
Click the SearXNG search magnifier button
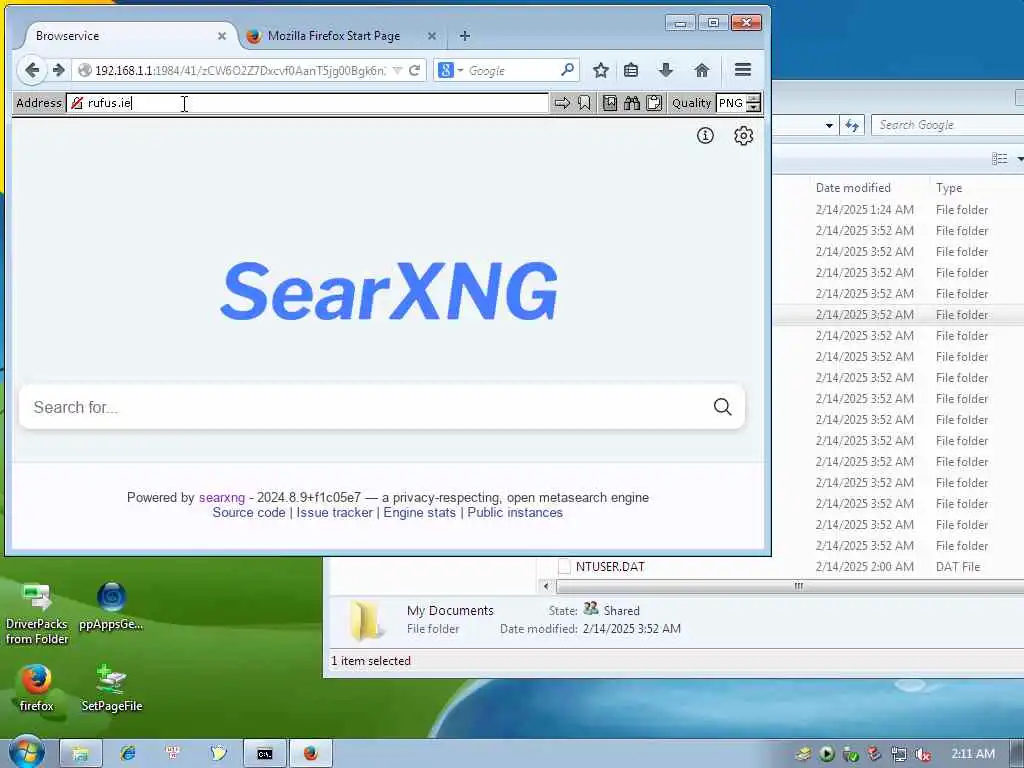coord(722,406)
